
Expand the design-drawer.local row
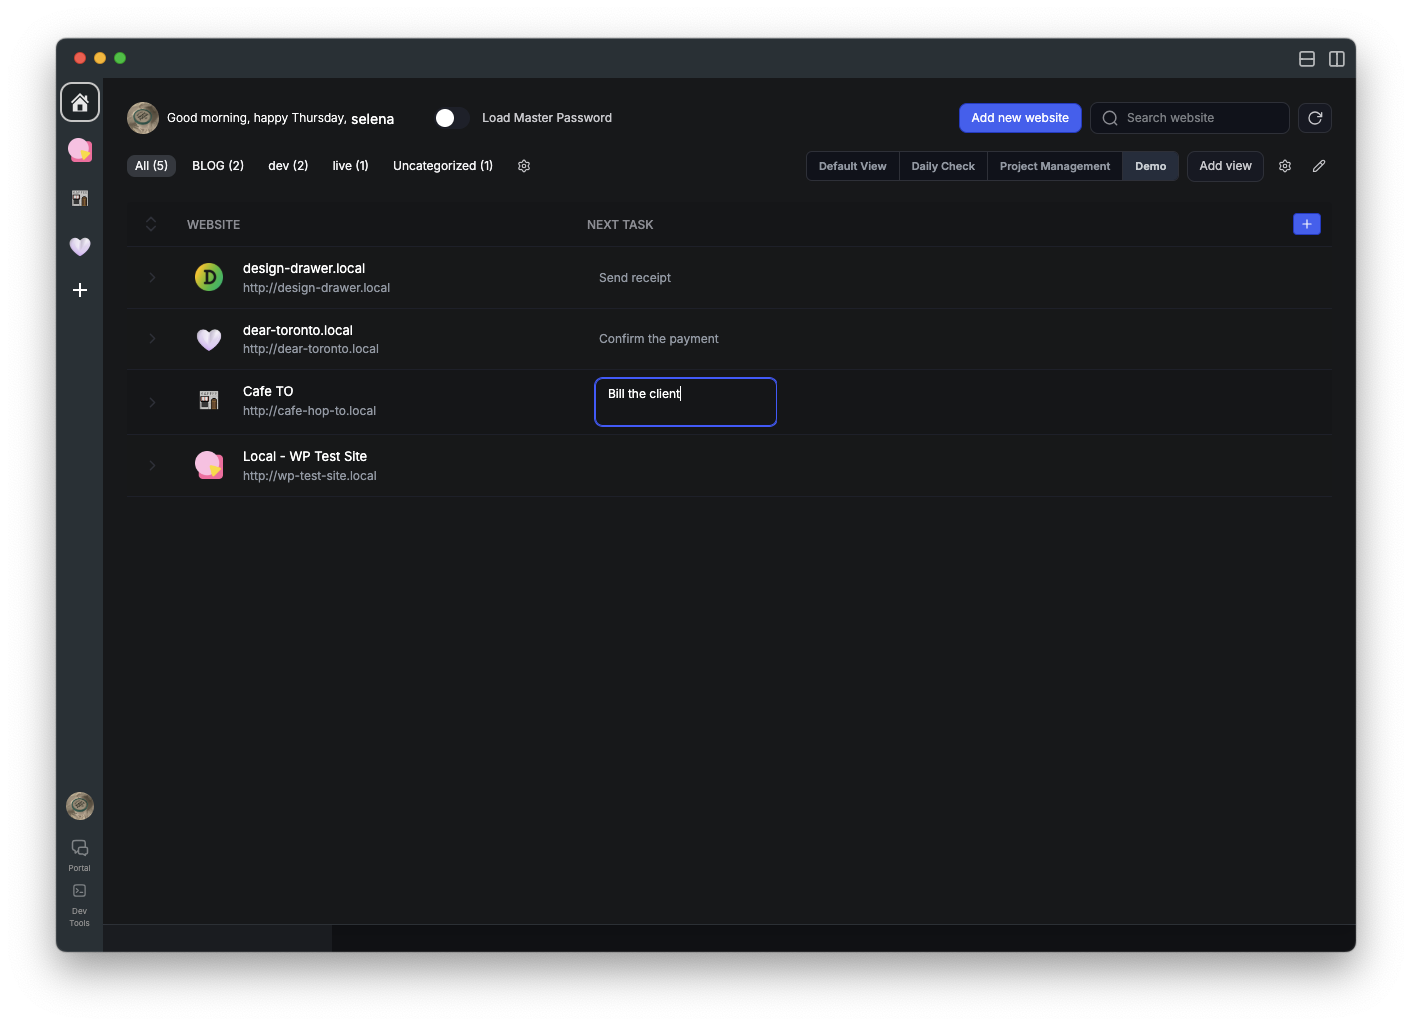click(x=152, y=278)
